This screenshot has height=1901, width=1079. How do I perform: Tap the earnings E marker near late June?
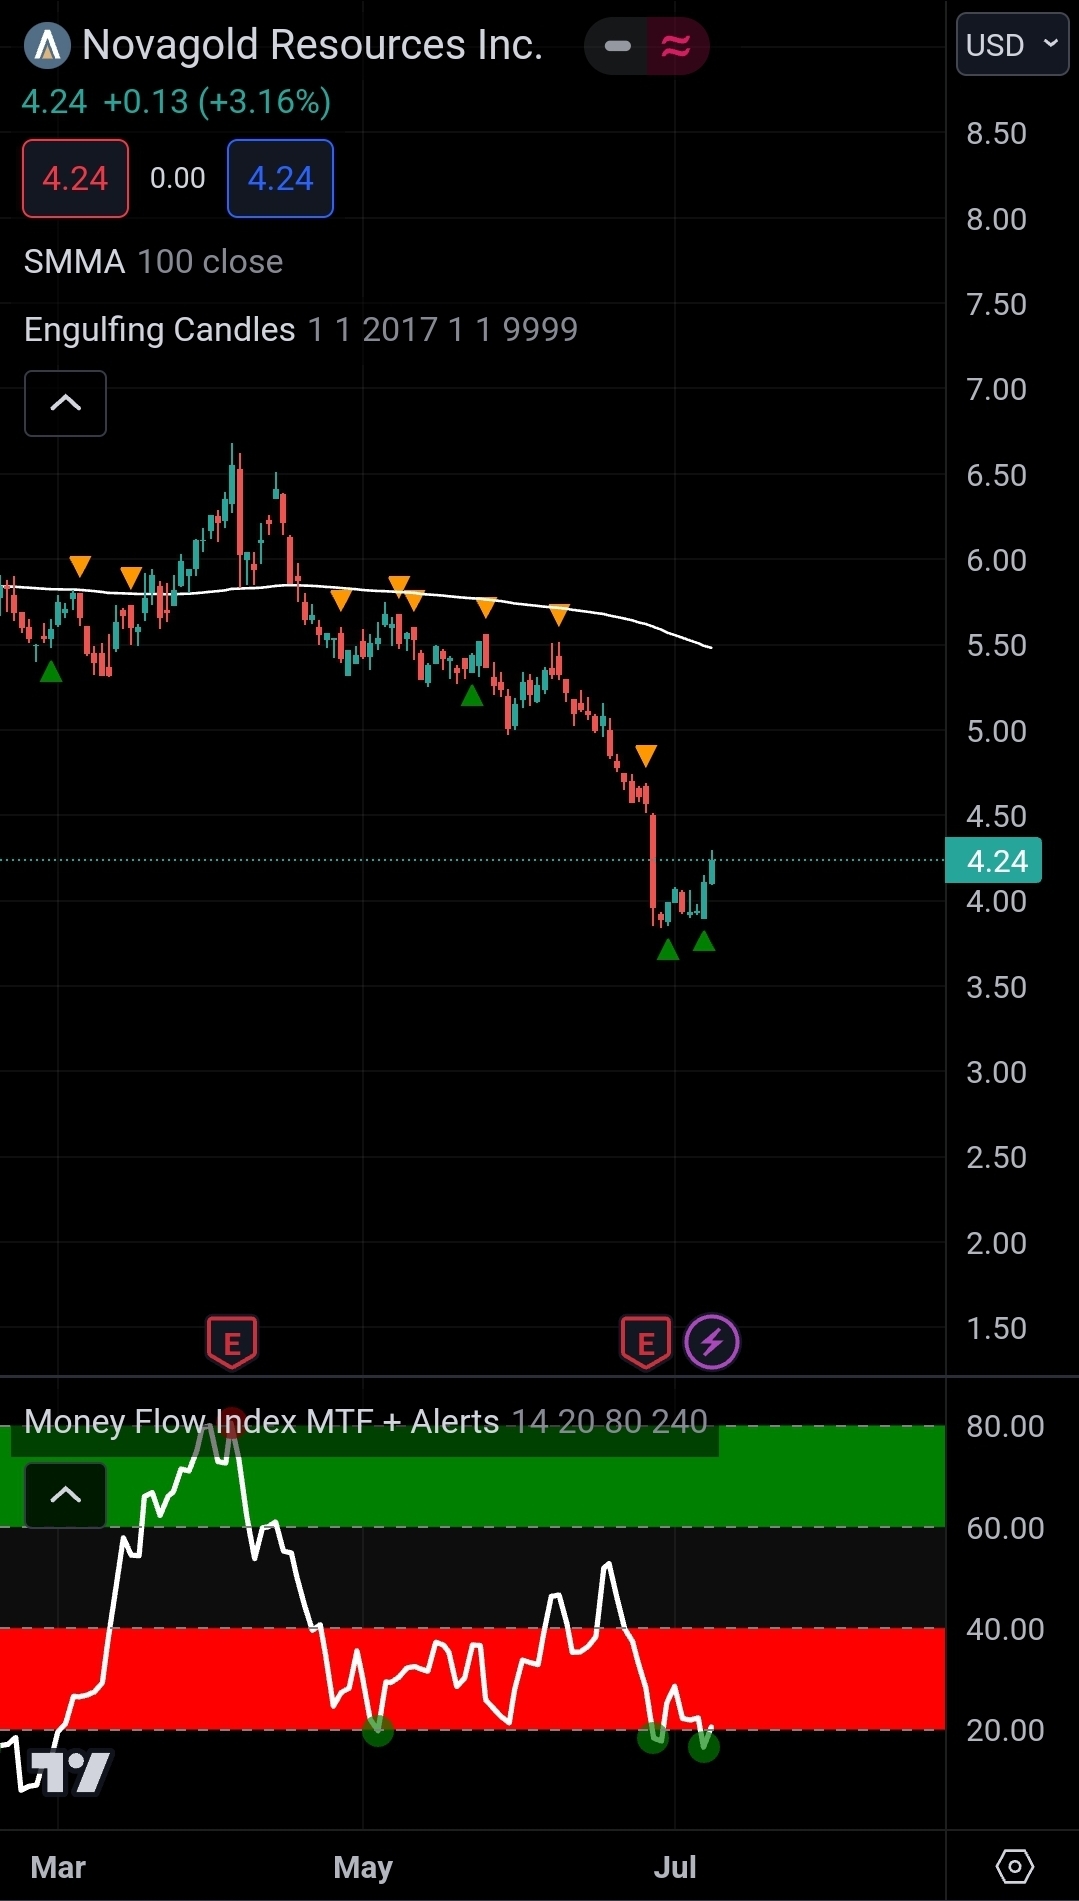pyautogui.click(x=646, y=1342)
